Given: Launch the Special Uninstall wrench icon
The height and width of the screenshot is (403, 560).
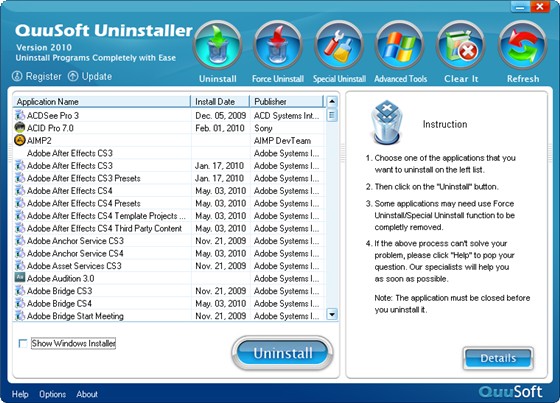Looking at the screenshot, I should pos(339,45).
